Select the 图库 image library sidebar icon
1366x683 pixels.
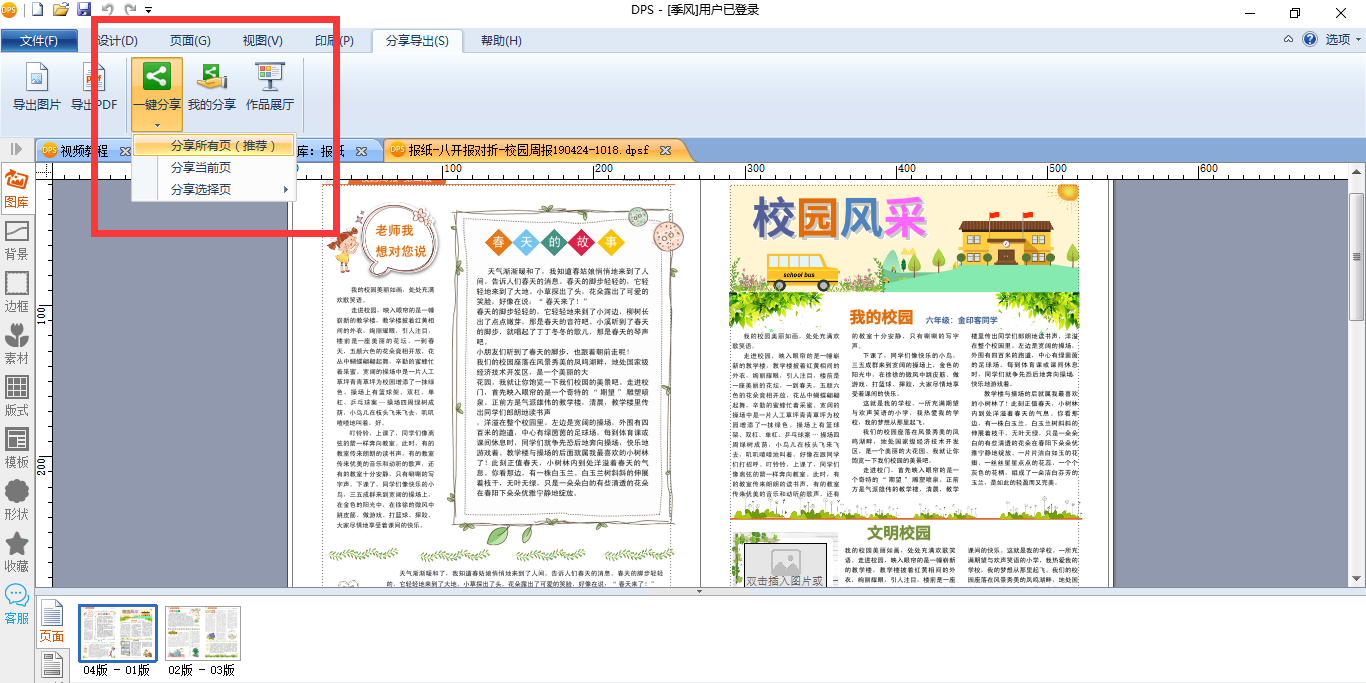[17, 189]
